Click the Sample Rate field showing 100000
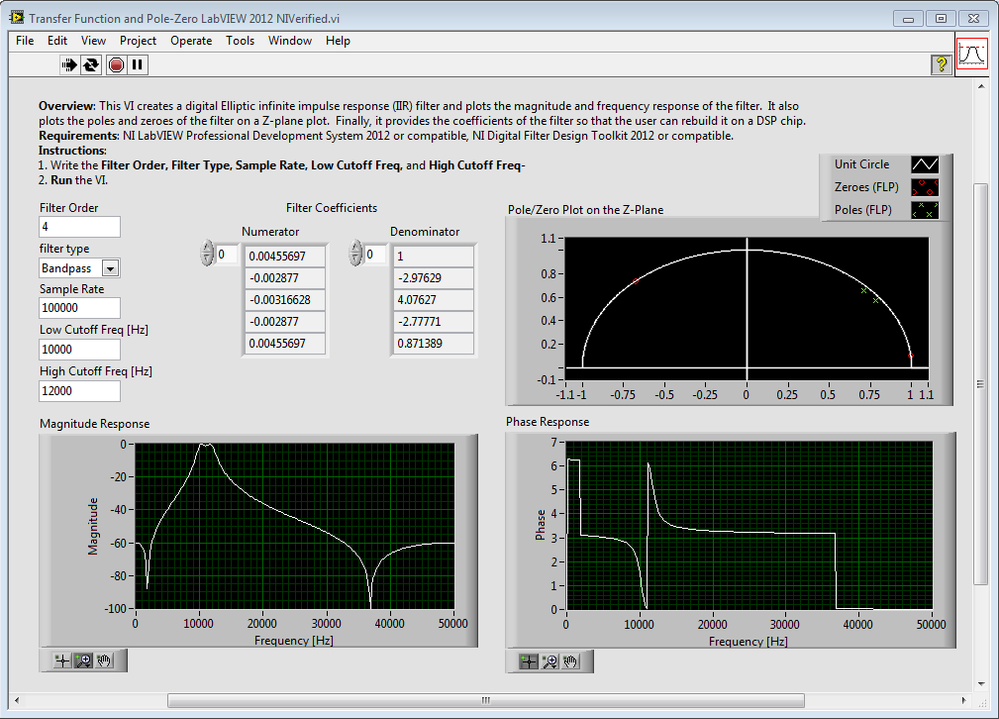The image size is (999, 719). 80,308
